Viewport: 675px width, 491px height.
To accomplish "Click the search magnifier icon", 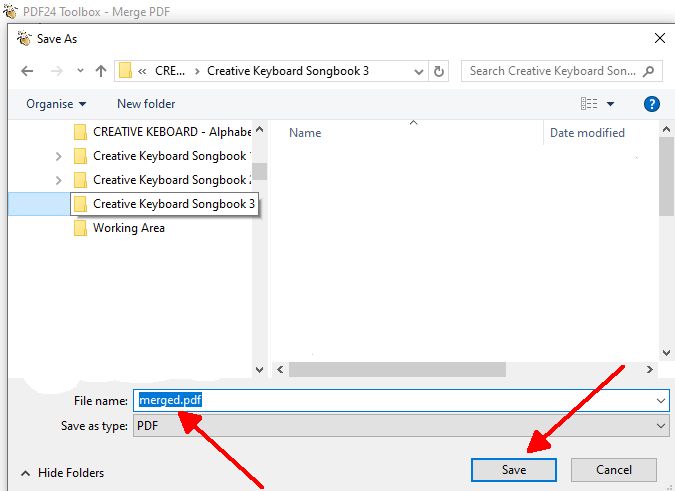I will (649, 71).
